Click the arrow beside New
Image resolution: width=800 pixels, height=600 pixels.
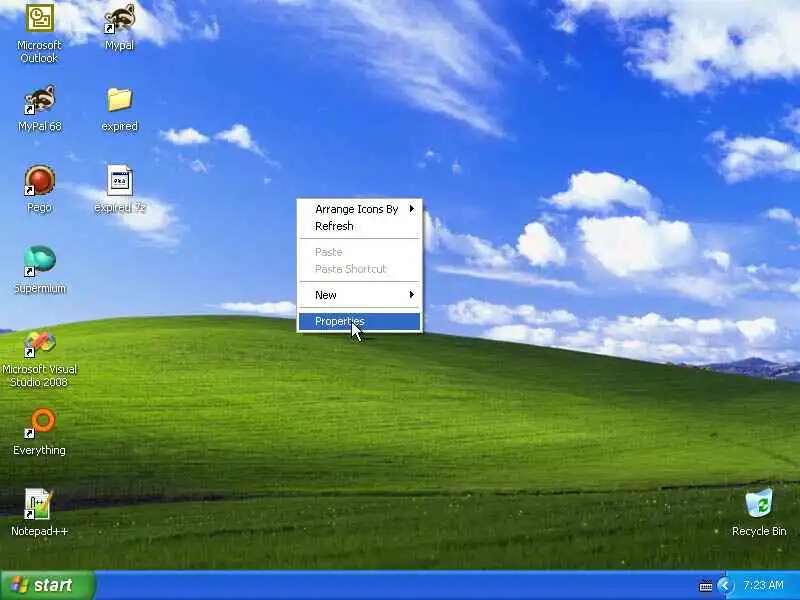tap(412, 294)
